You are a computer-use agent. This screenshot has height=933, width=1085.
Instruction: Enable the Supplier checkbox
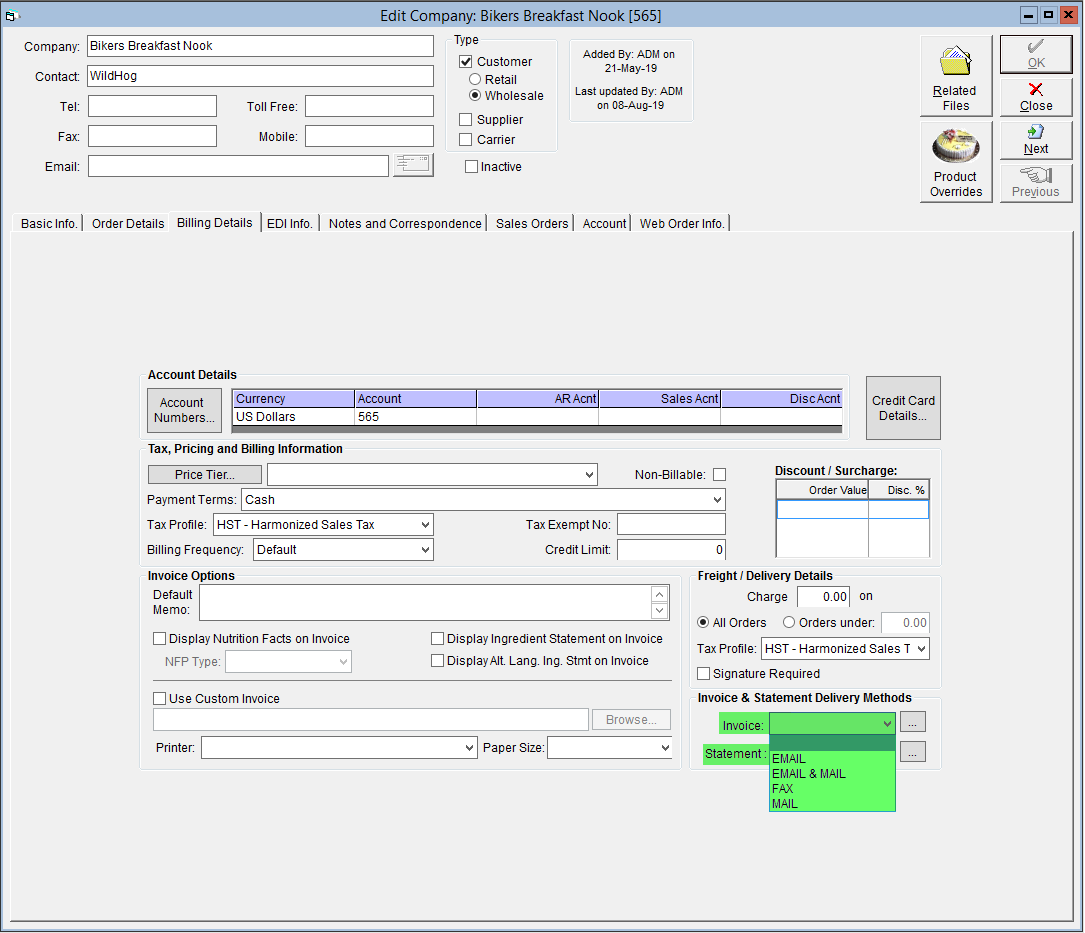point(466,120)
